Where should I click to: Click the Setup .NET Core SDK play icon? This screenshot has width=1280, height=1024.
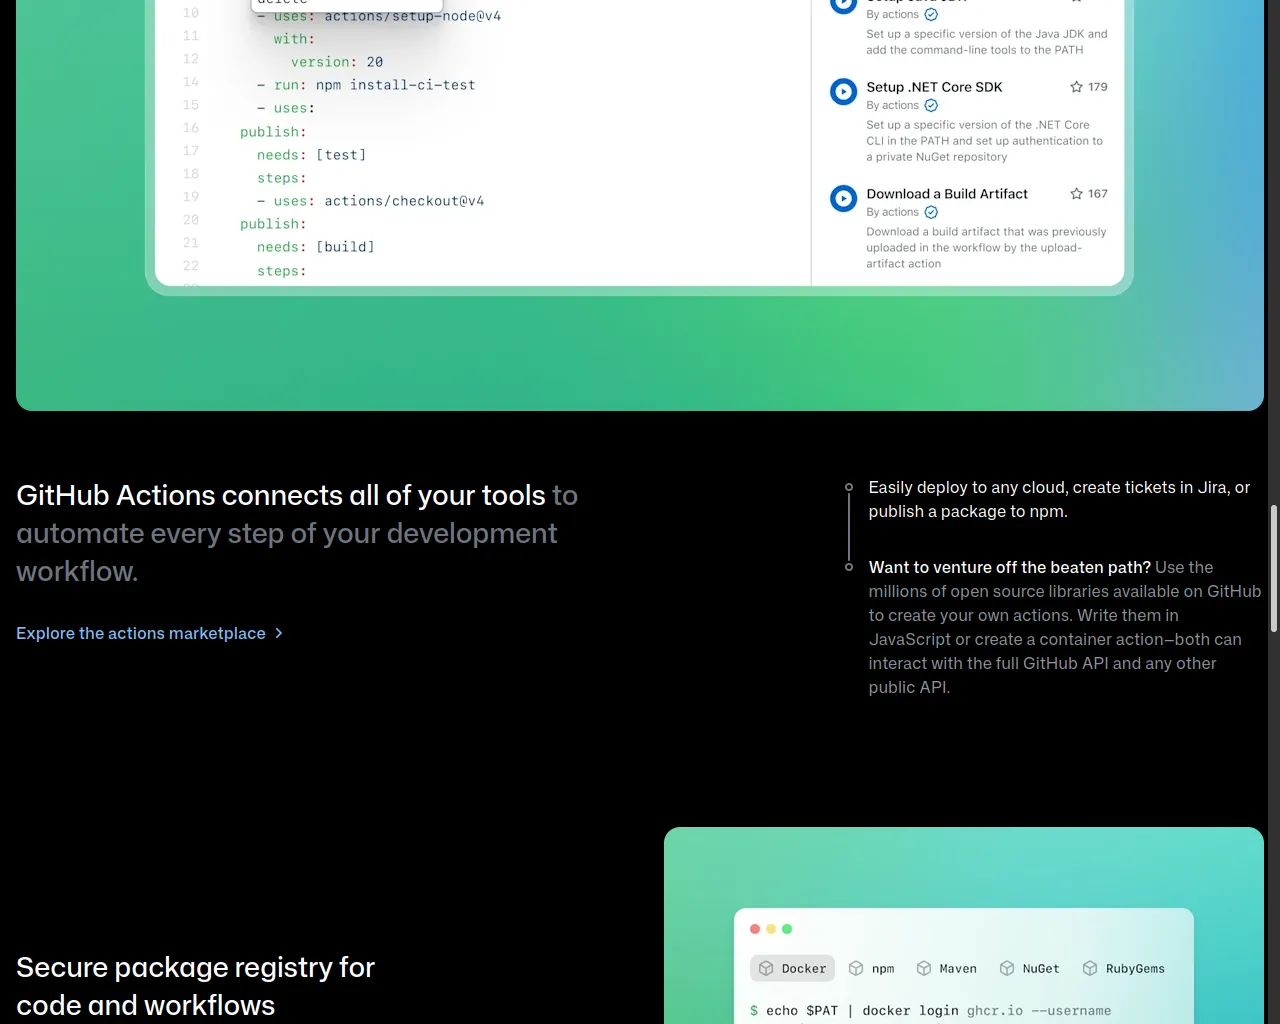point(843,92)
